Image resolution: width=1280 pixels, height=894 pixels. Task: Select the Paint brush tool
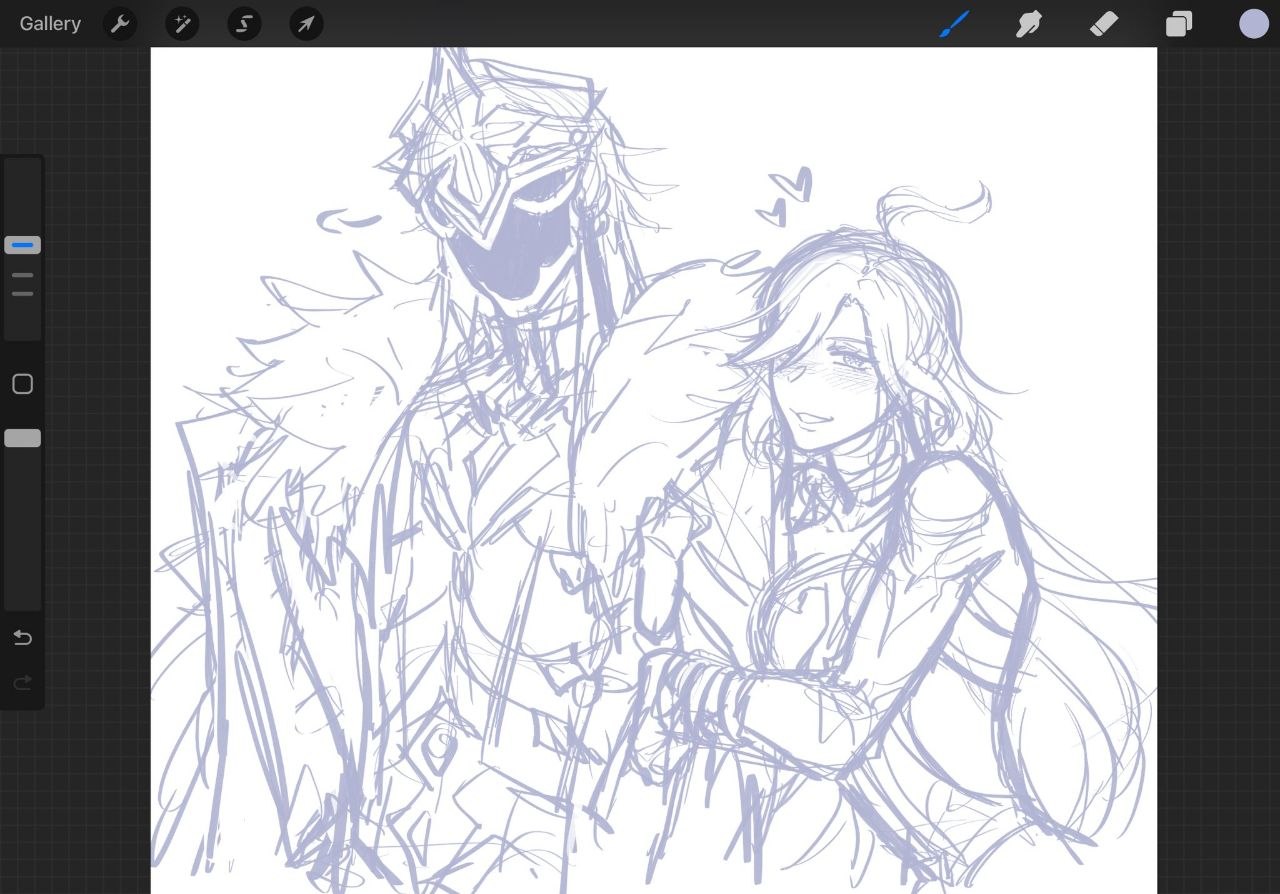tap(954, 24)
